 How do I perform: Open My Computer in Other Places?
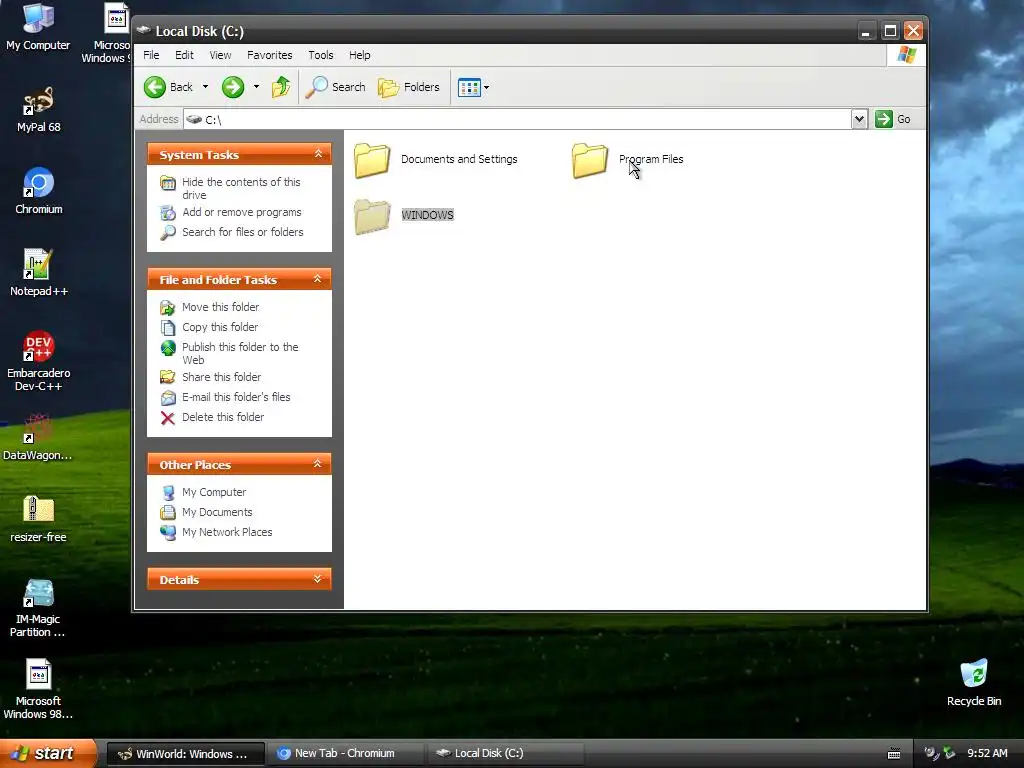pyautogui.click(x=214, y=492)
